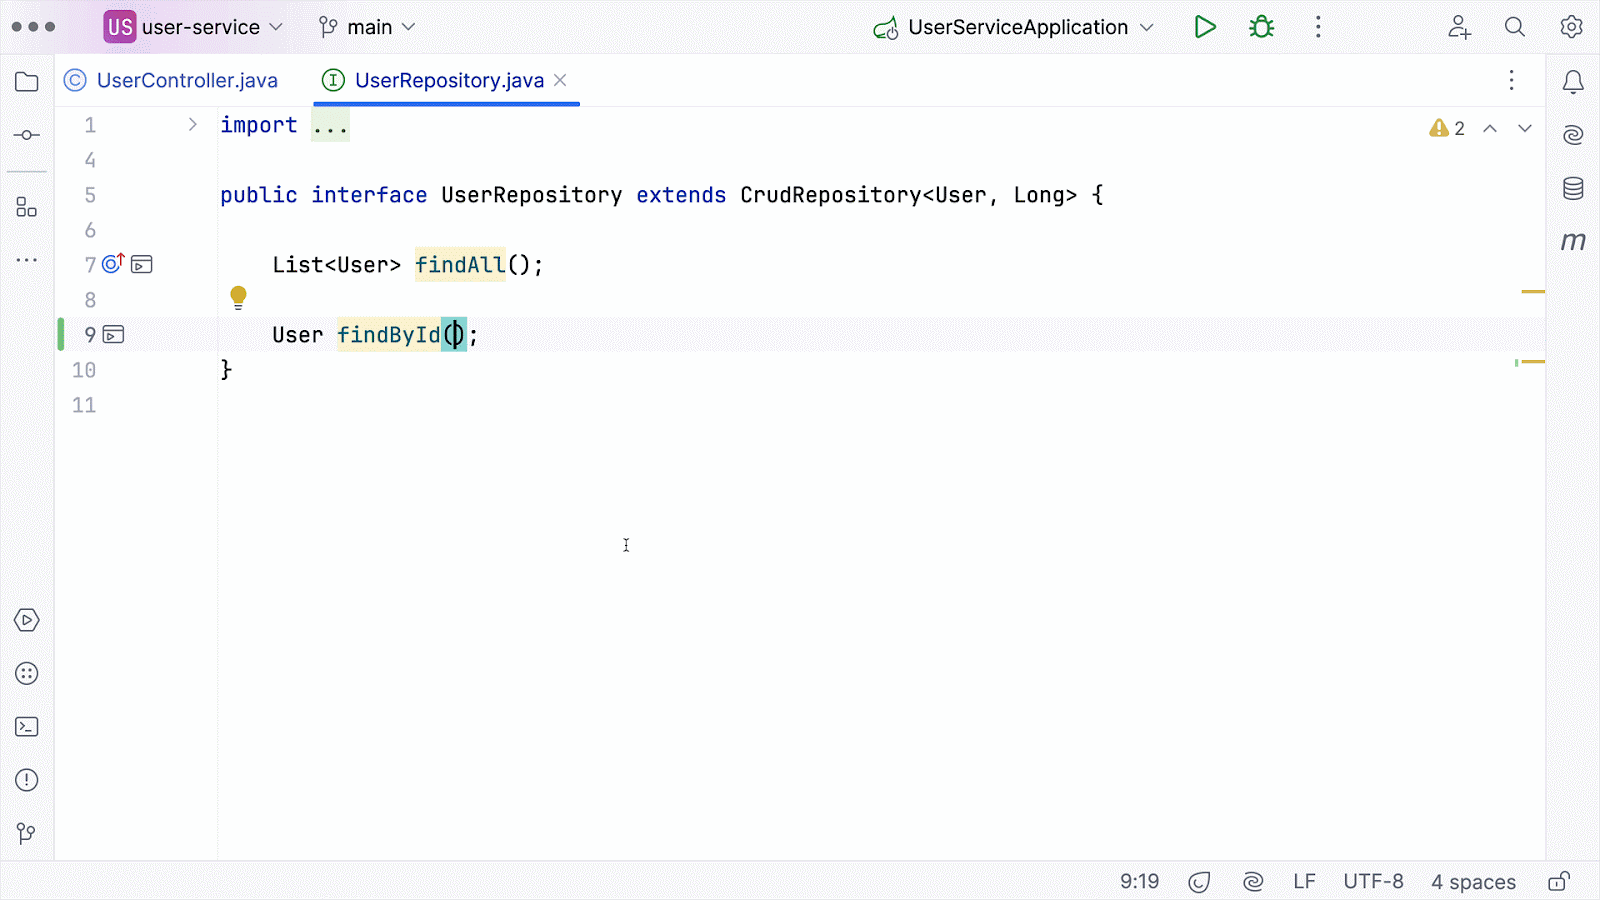1600x900 pixels.
Task: Change the UTF-8 file encoding
Action: (x=1373, y=881)
